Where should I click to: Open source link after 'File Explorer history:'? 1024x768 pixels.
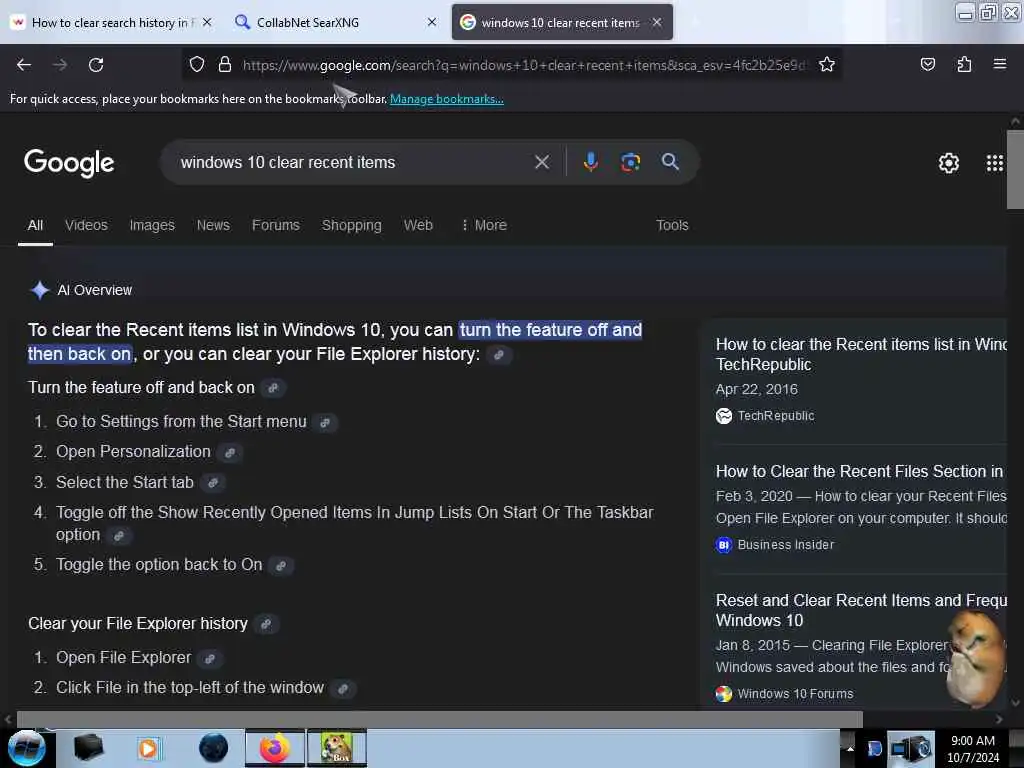pyautogui.click(x=499, y=355)
